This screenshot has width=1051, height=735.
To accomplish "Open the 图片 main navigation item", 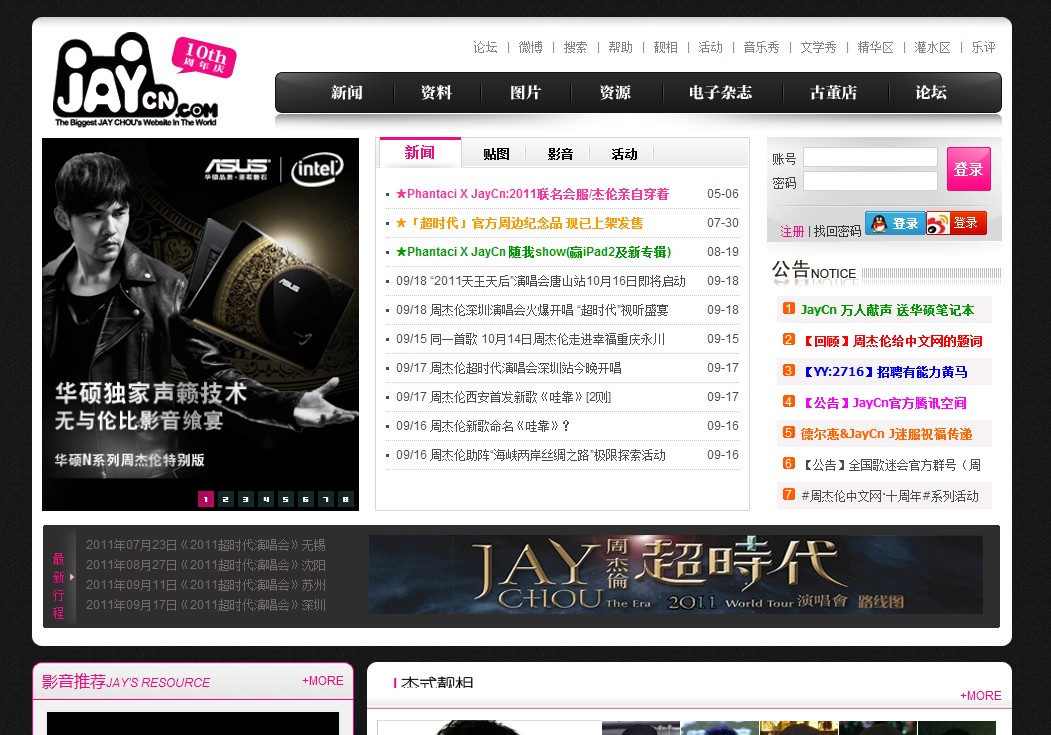I will coord(526,92).
